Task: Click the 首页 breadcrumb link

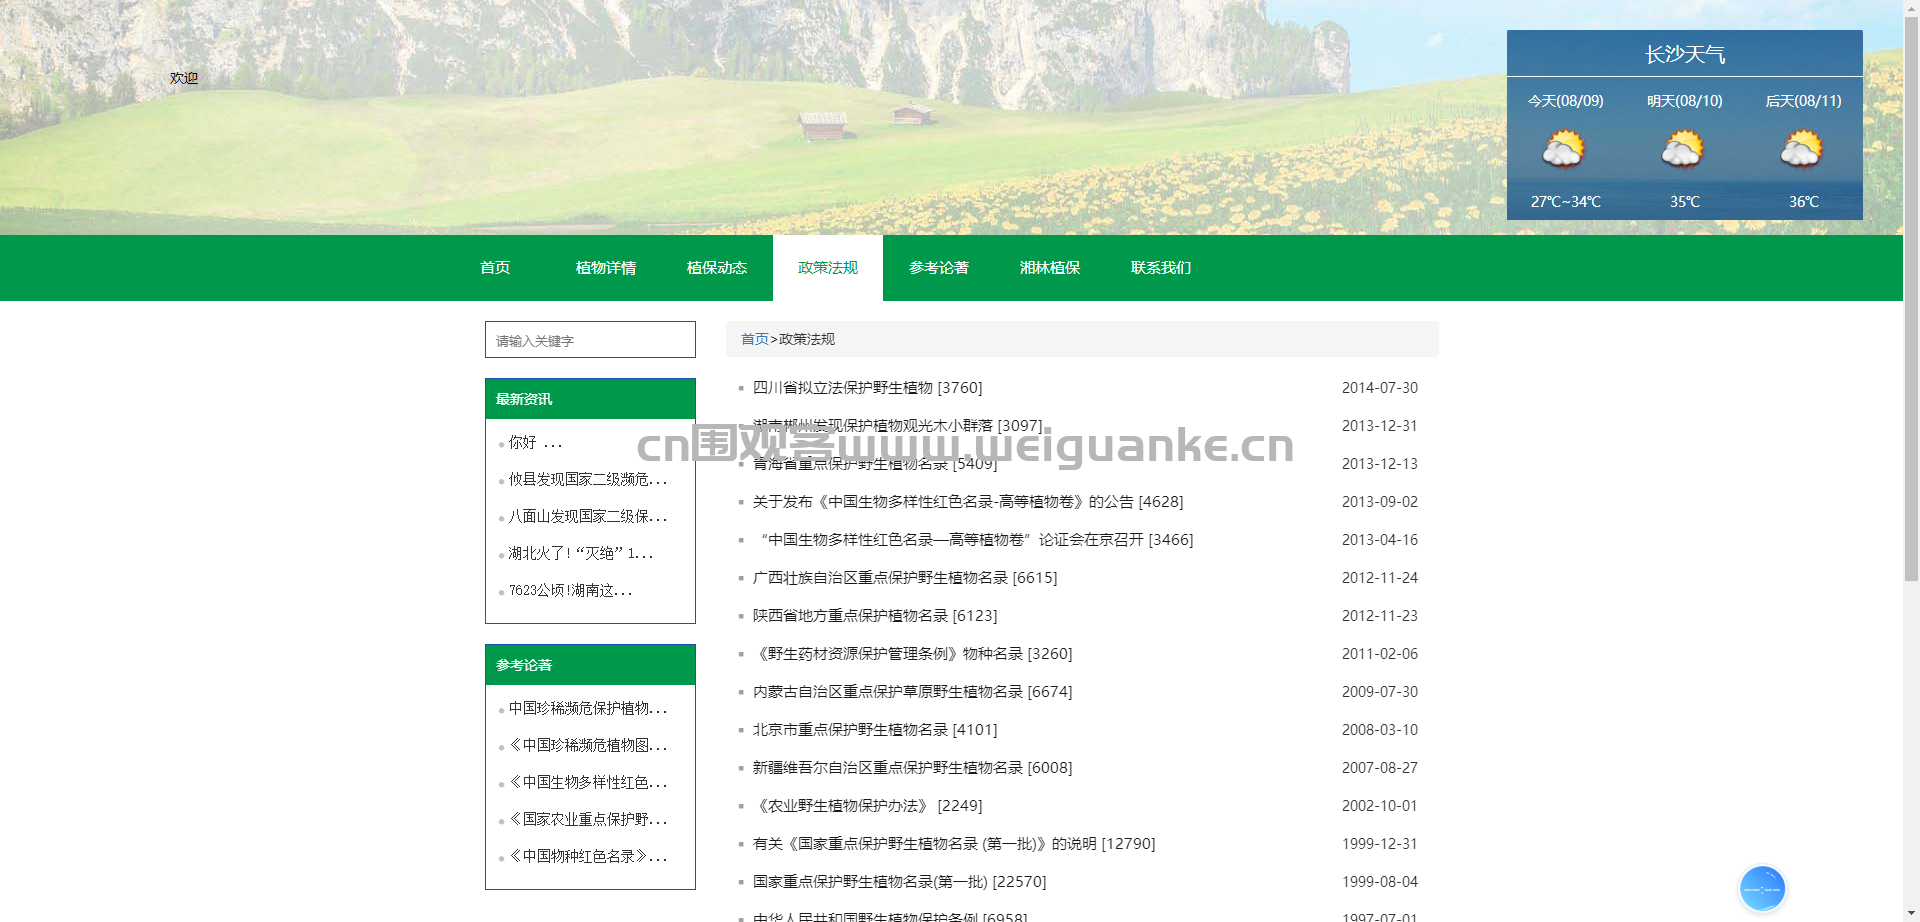Action: coord(755,339)
